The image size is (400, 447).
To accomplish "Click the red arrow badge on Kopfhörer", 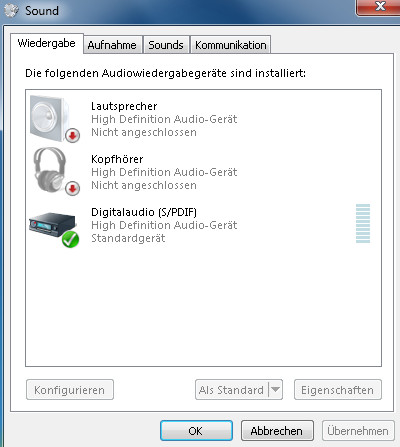I will pos(72,189).
